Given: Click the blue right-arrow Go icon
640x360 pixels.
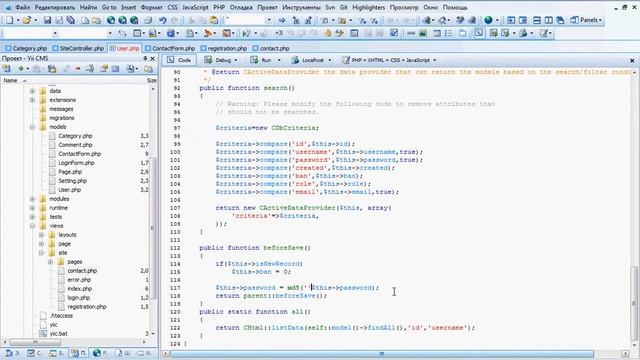Looking at the screenshot, I should pyautogui.click(x=282, y=20).
